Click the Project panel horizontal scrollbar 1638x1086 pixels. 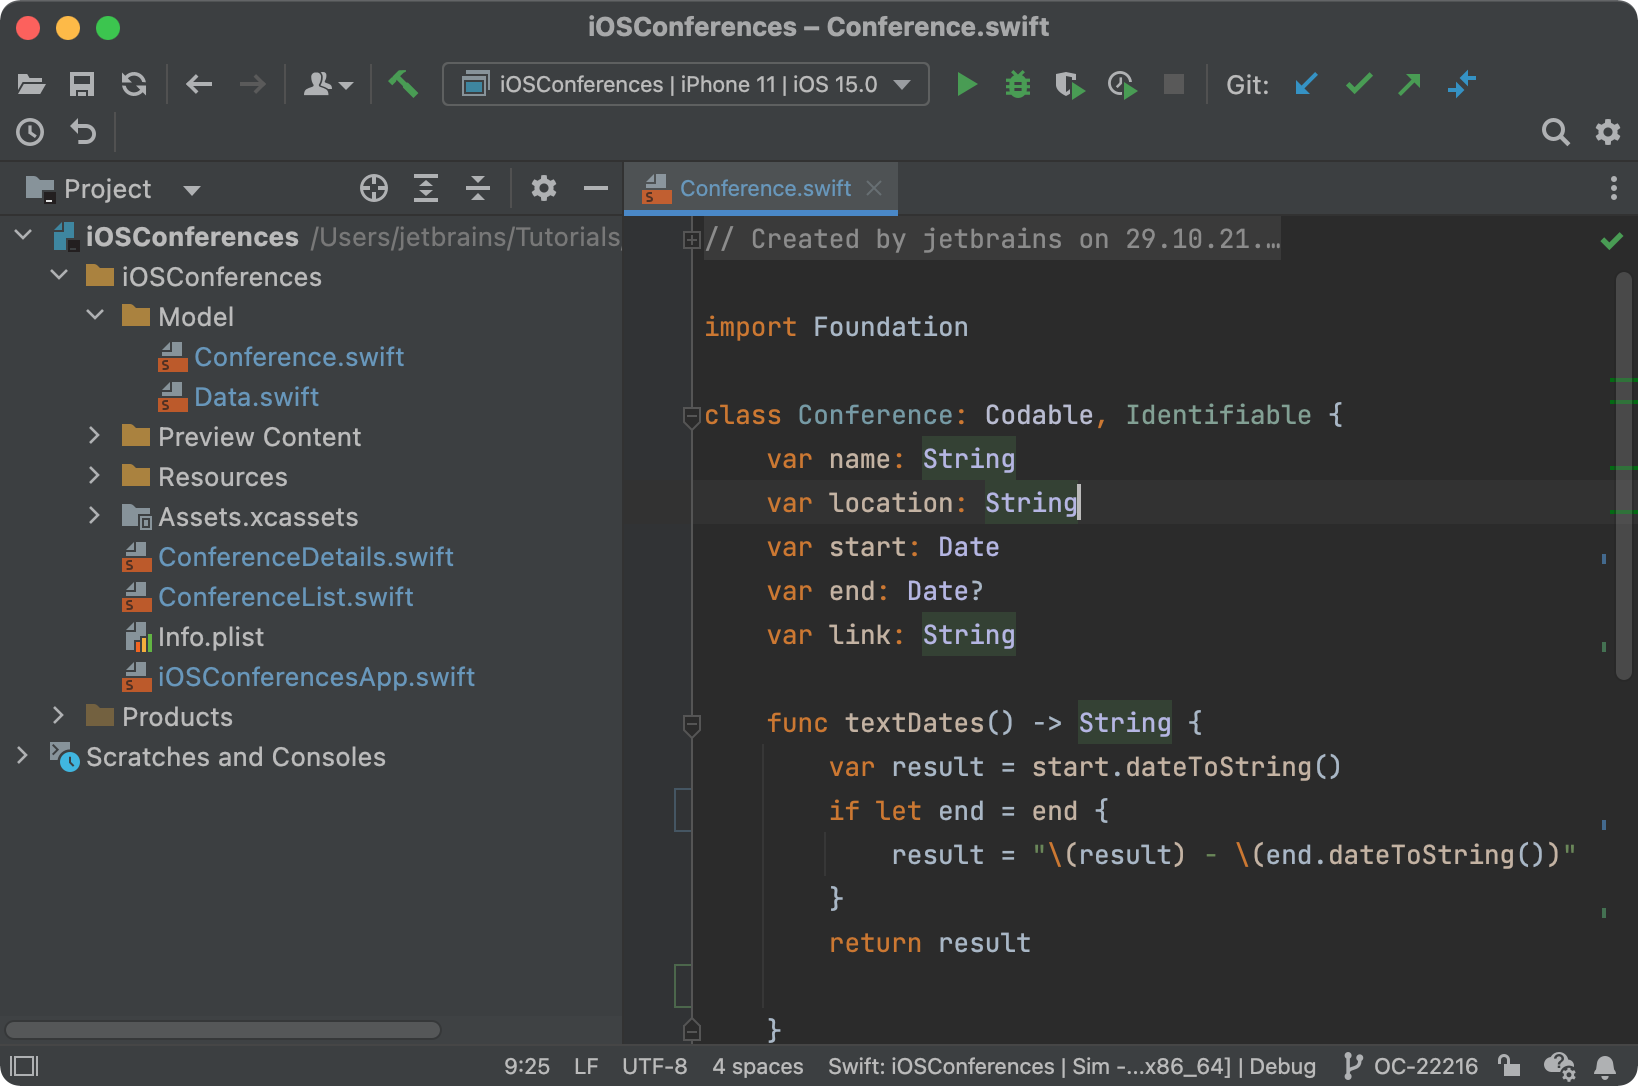[223, 1030]
